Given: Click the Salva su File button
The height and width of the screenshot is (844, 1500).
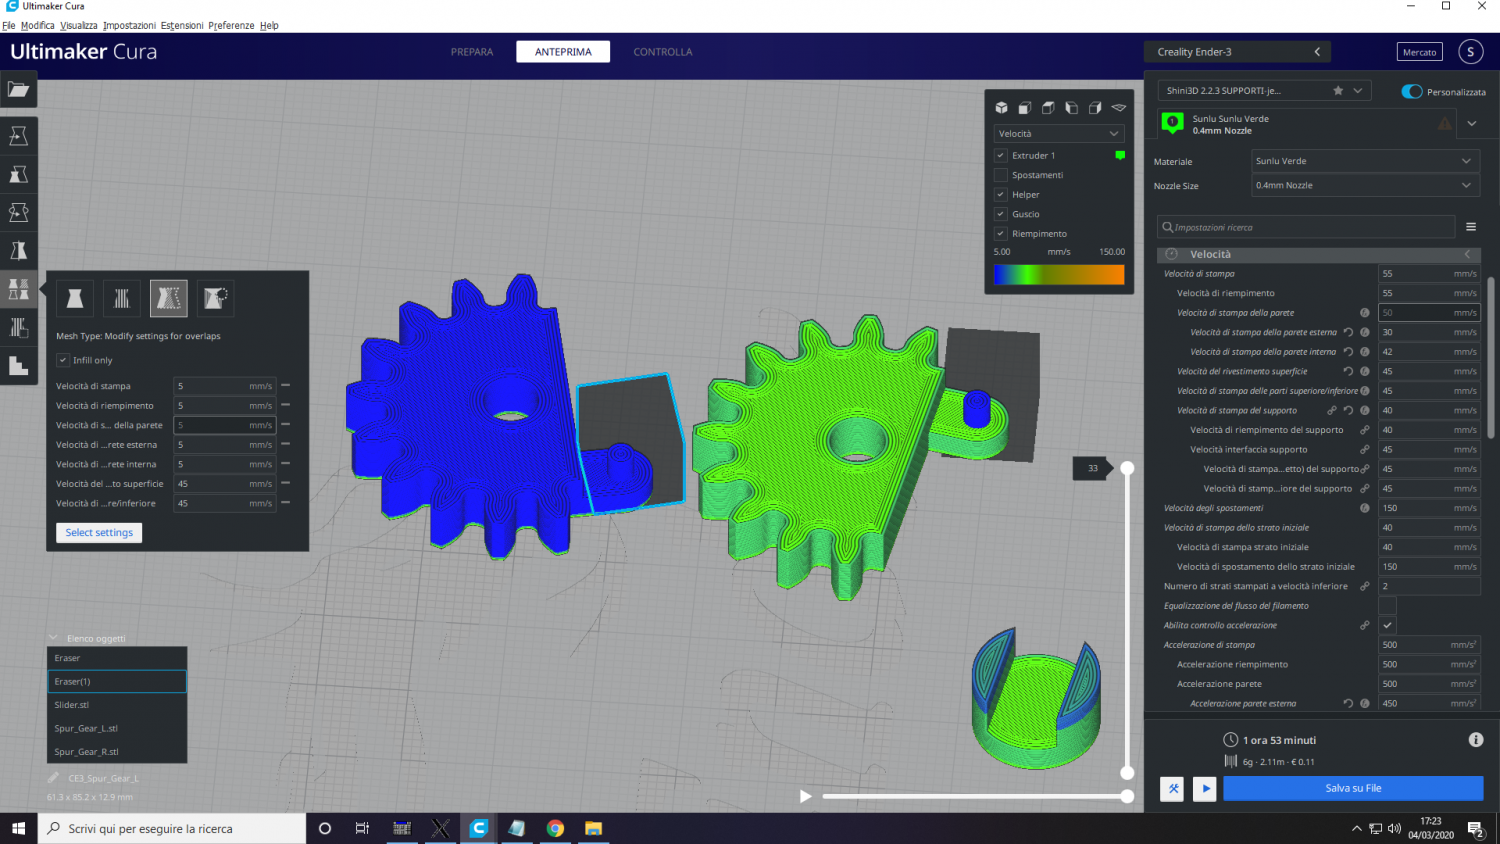Looking at the screenshot, I should tap(1353, 788).
